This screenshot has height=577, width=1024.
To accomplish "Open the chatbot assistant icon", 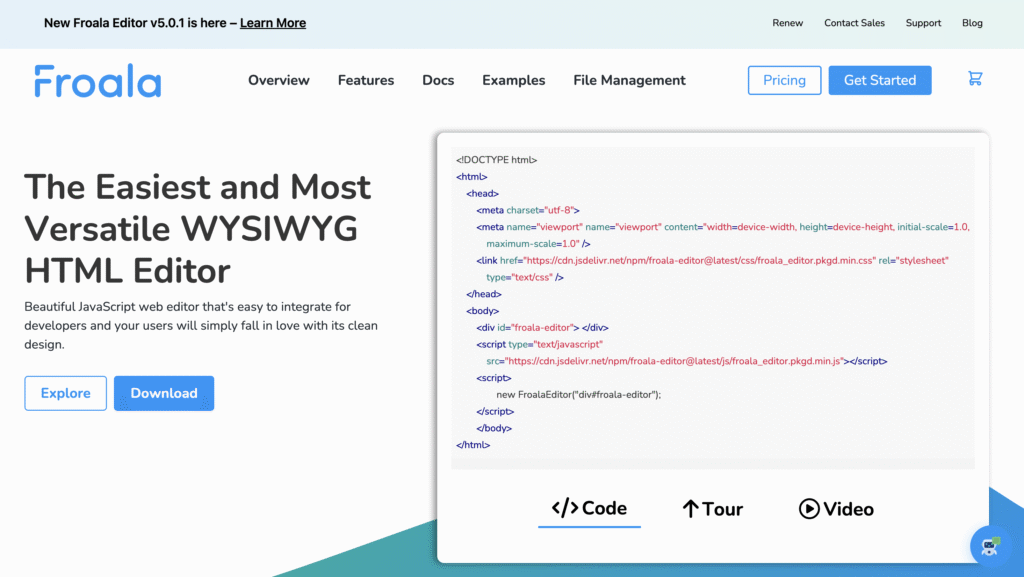I will [x=990, y=546].
